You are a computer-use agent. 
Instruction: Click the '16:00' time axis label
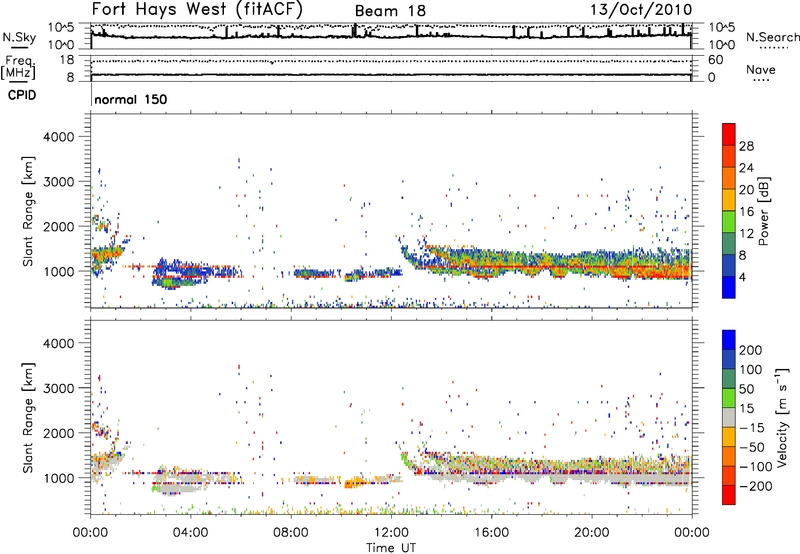point(491,533)
